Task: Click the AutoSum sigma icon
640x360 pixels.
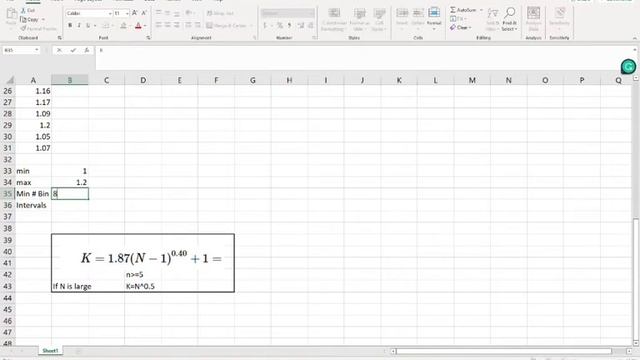Action: point(453,10)
